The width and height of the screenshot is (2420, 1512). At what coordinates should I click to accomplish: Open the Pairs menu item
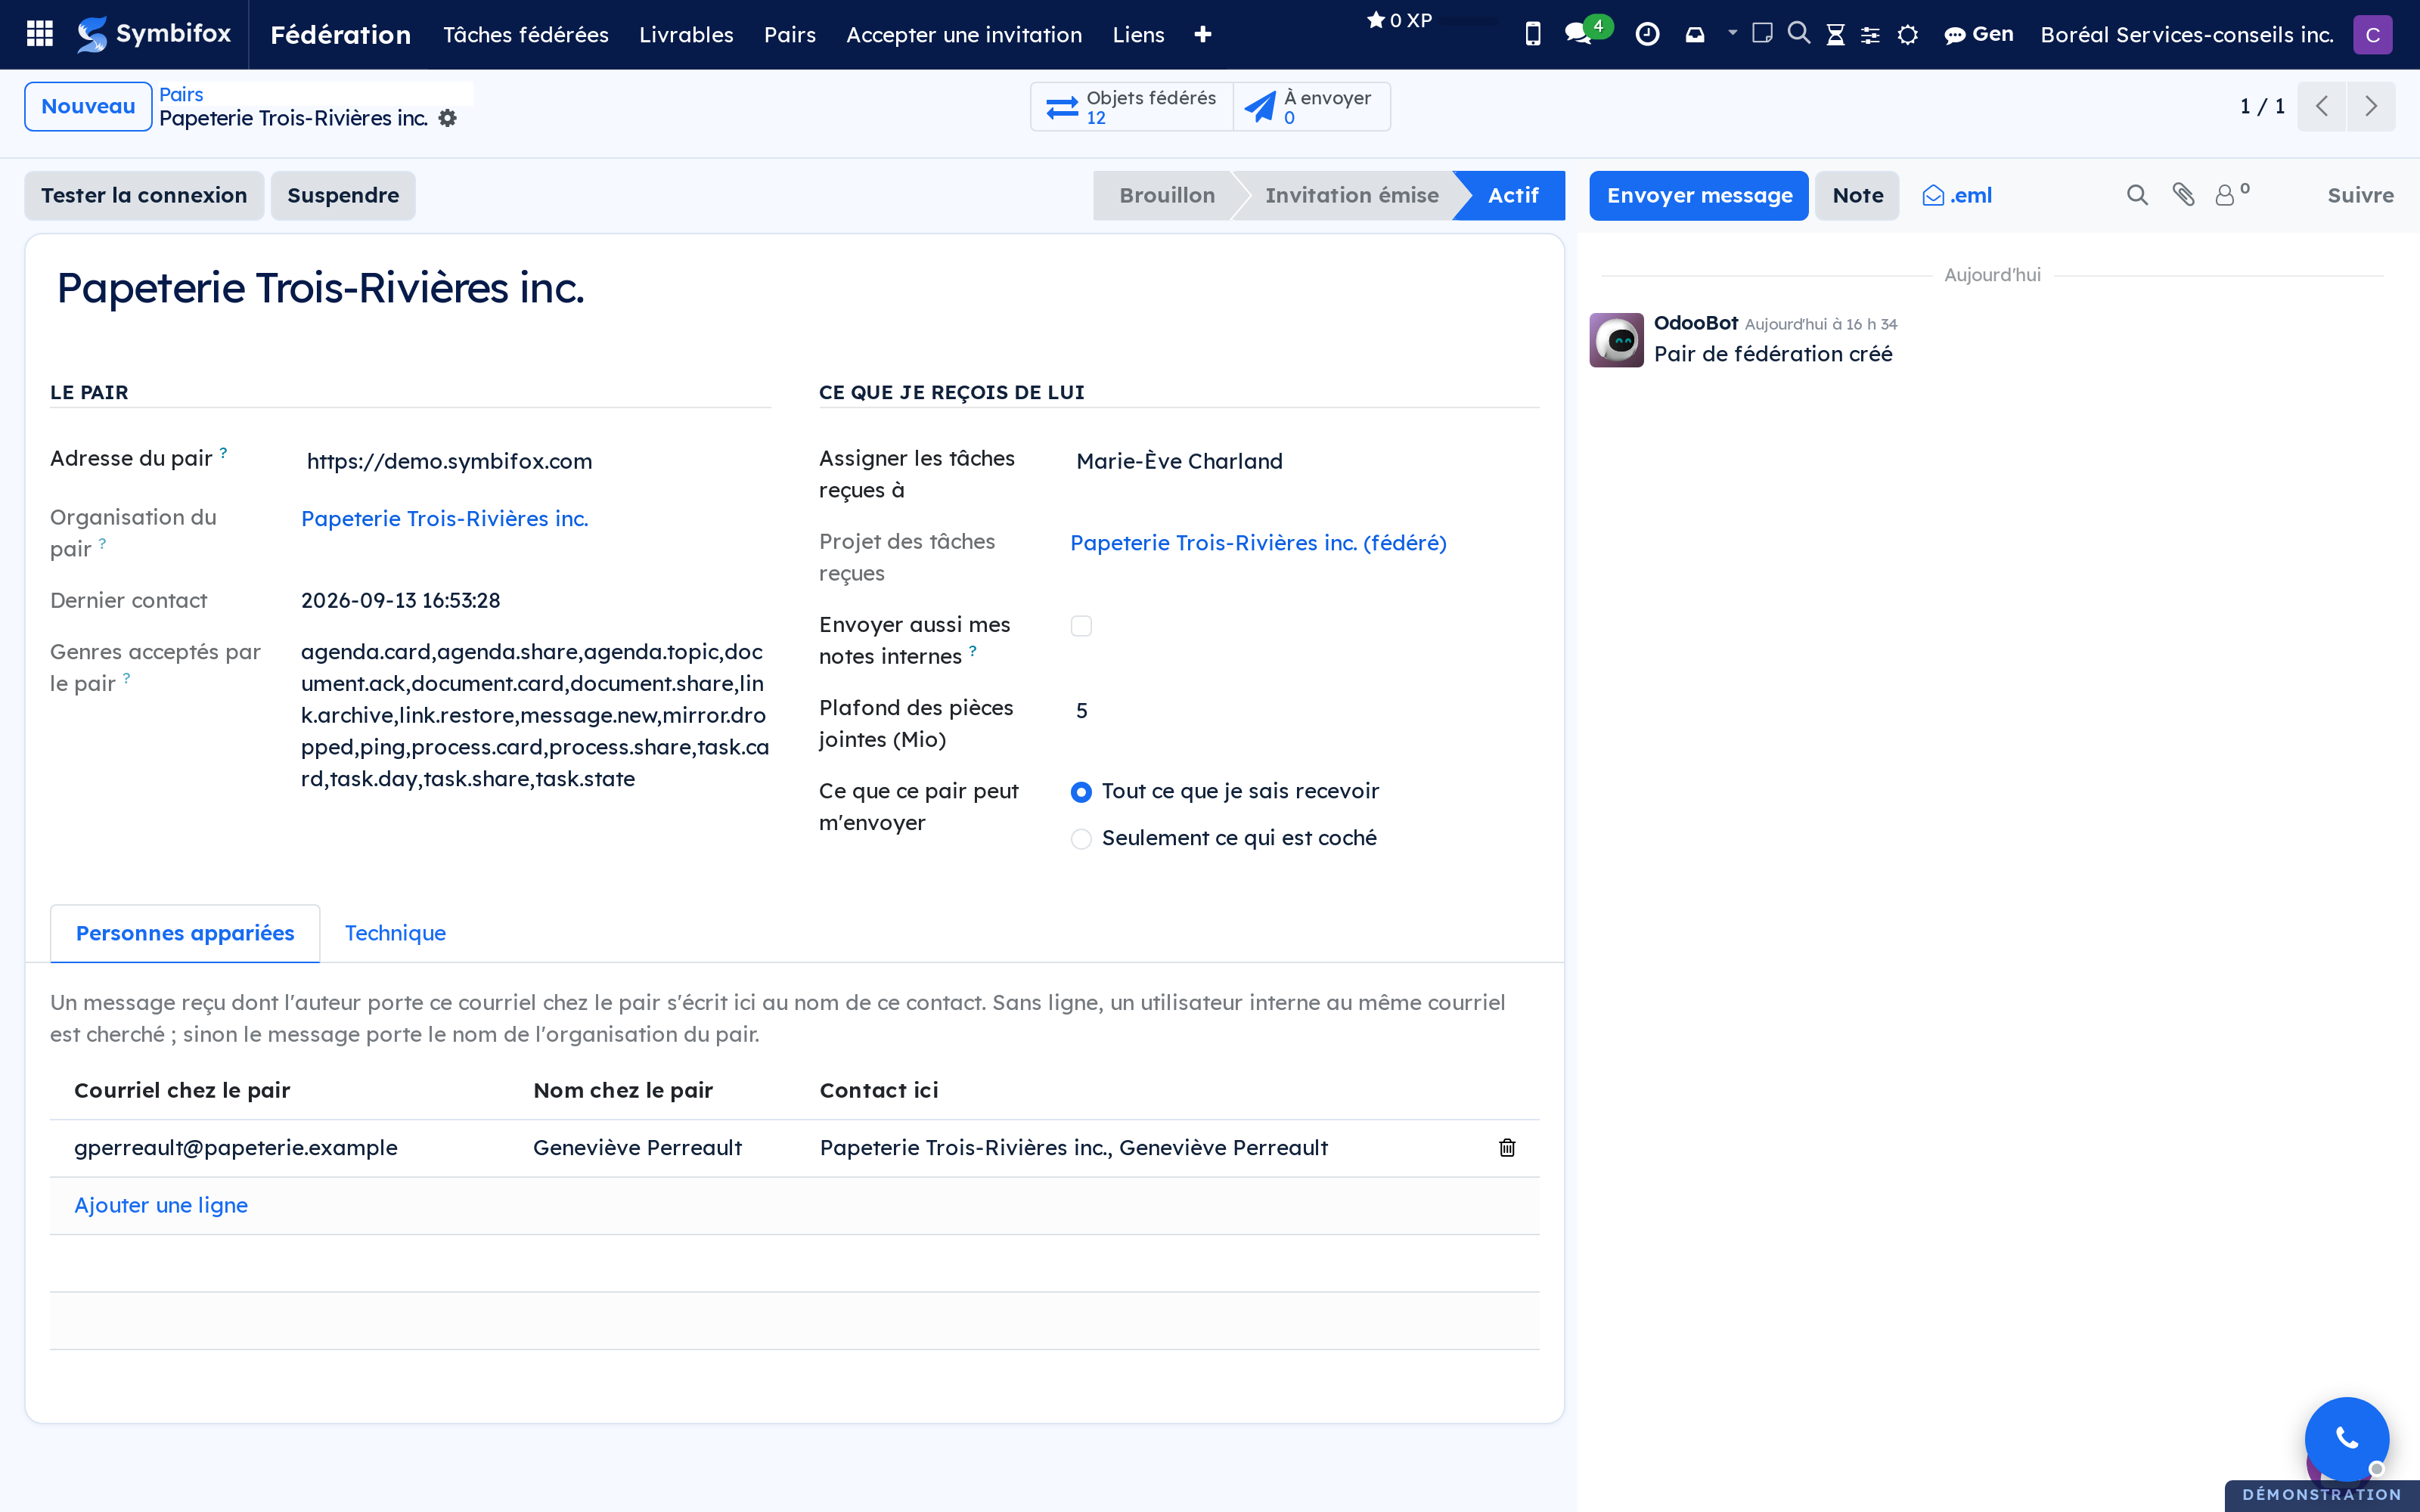coord(790,34)
